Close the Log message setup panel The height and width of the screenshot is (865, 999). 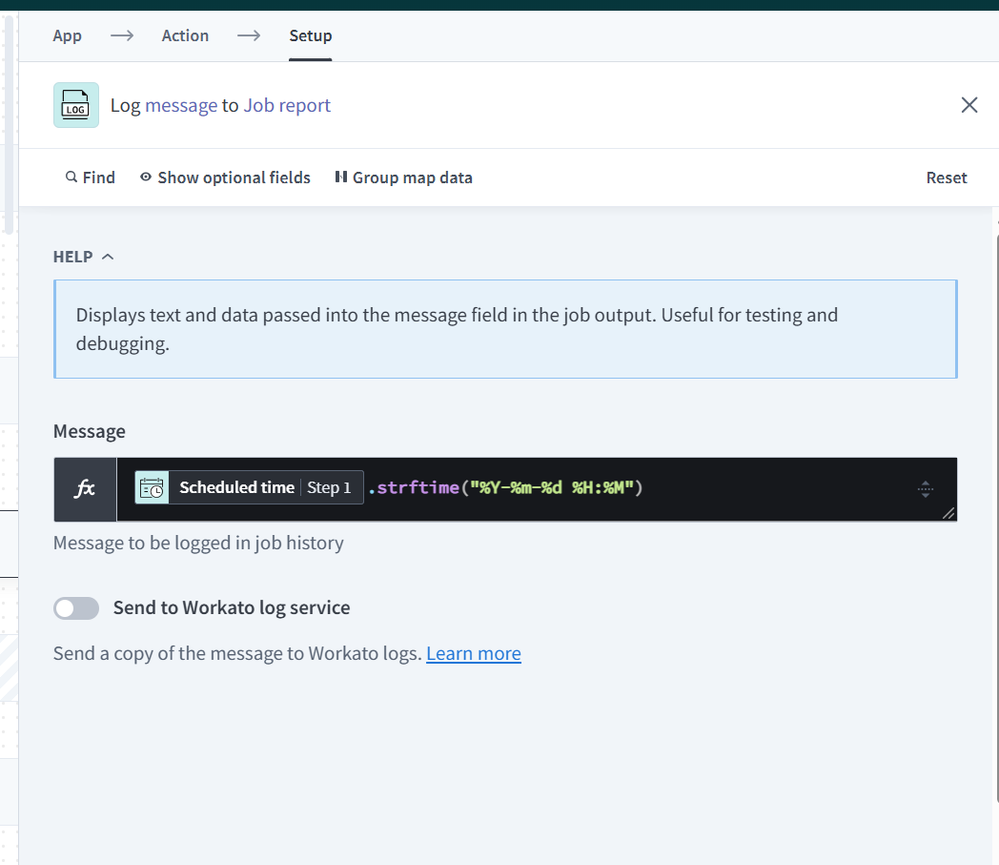click(969, 105)
